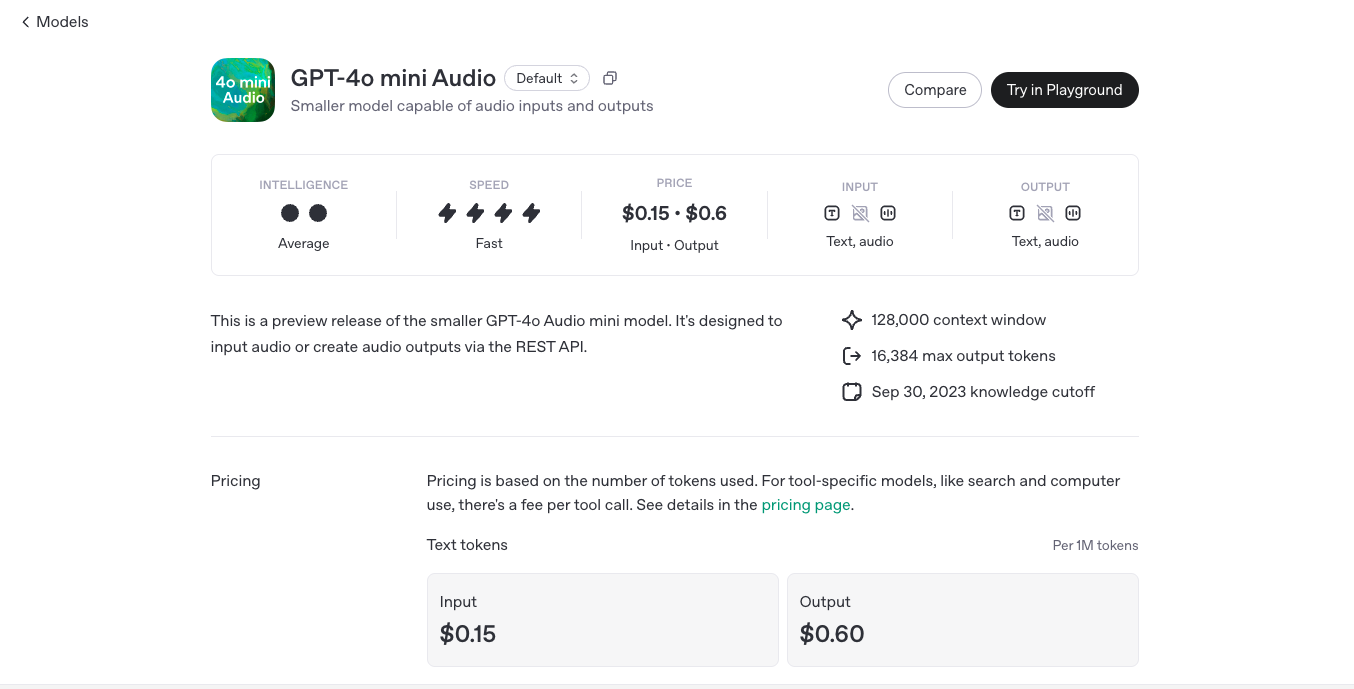Viewport: 1354px width, 689px height.
Task: Click the 4o mini Audio model thumbnail
Action: [x=243, y=90]
